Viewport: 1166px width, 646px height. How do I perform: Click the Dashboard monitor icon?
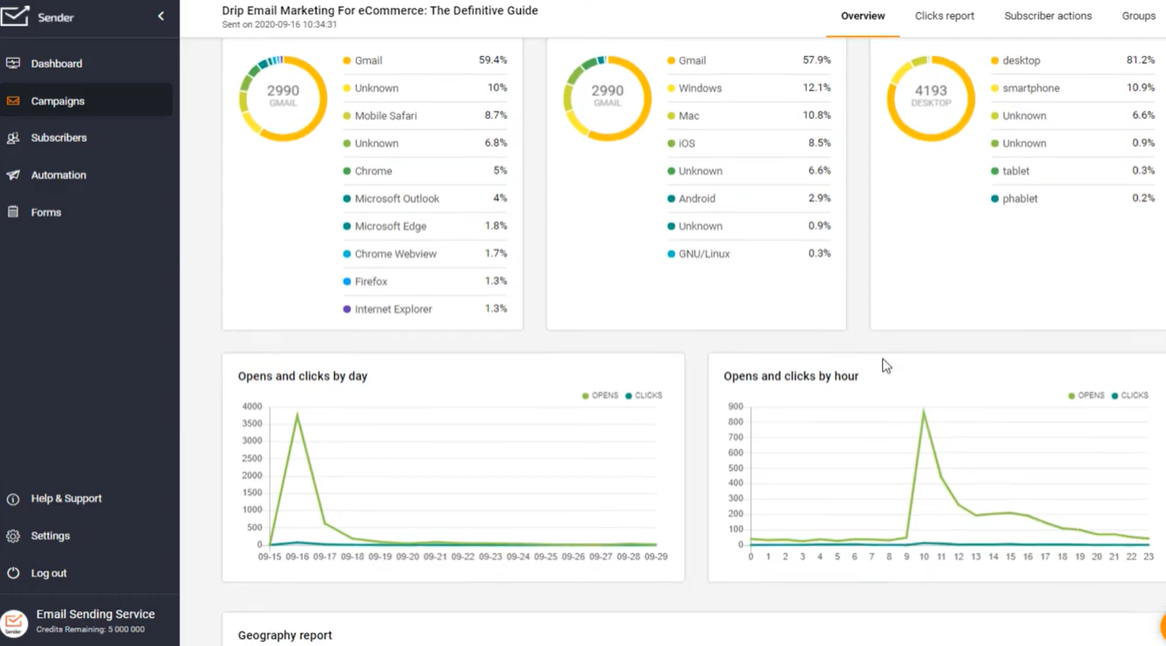13,63
